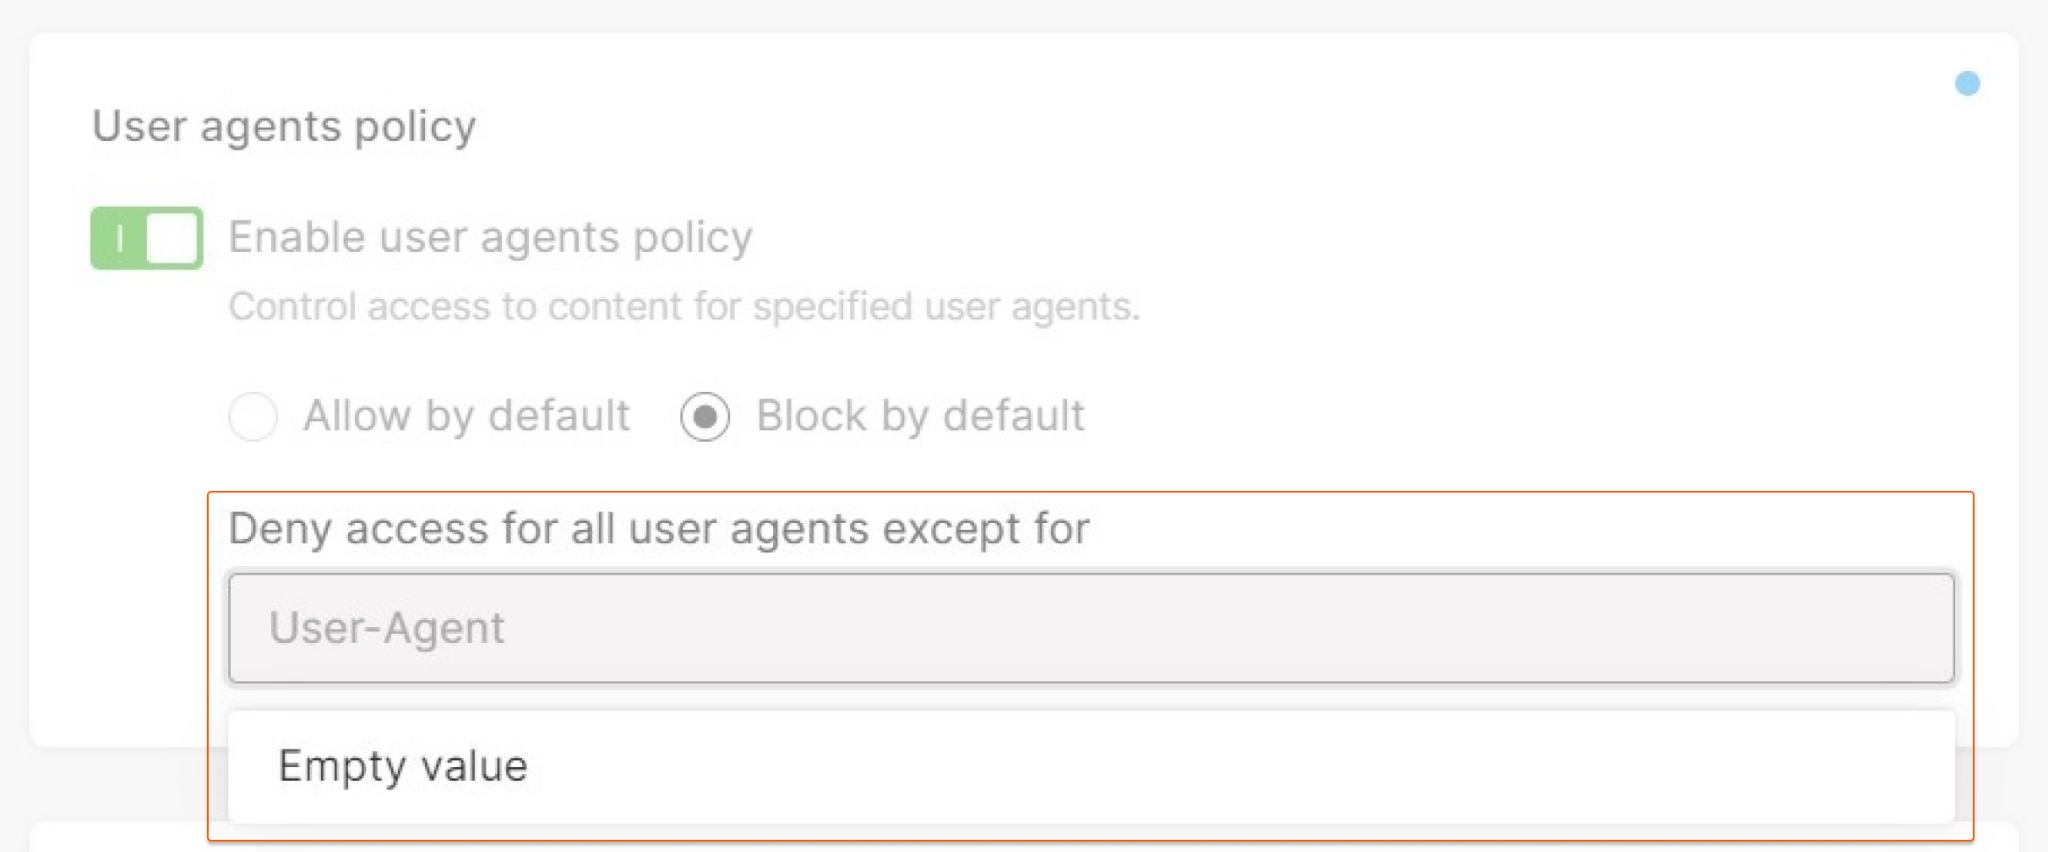
Task: Click the blue status dot indicator
Action: point(1967,83)
